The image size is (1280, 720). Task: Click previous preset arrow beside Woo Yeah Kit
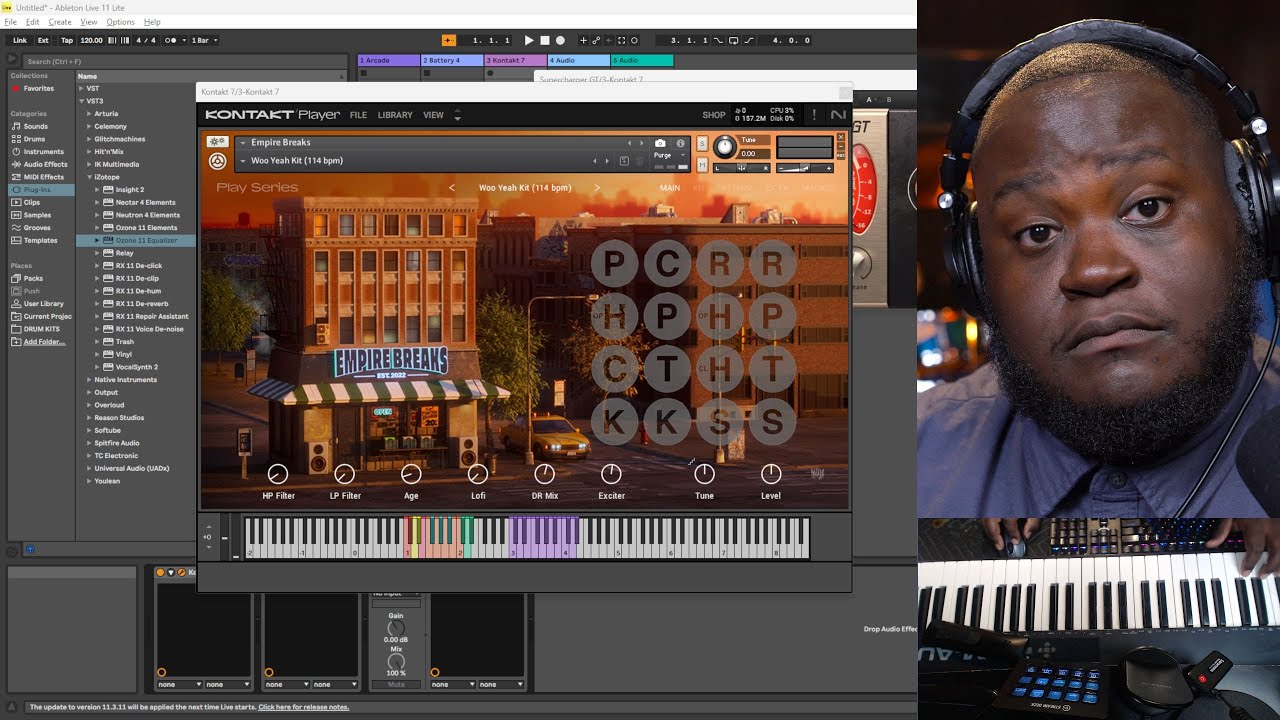[x=451, y=188]
